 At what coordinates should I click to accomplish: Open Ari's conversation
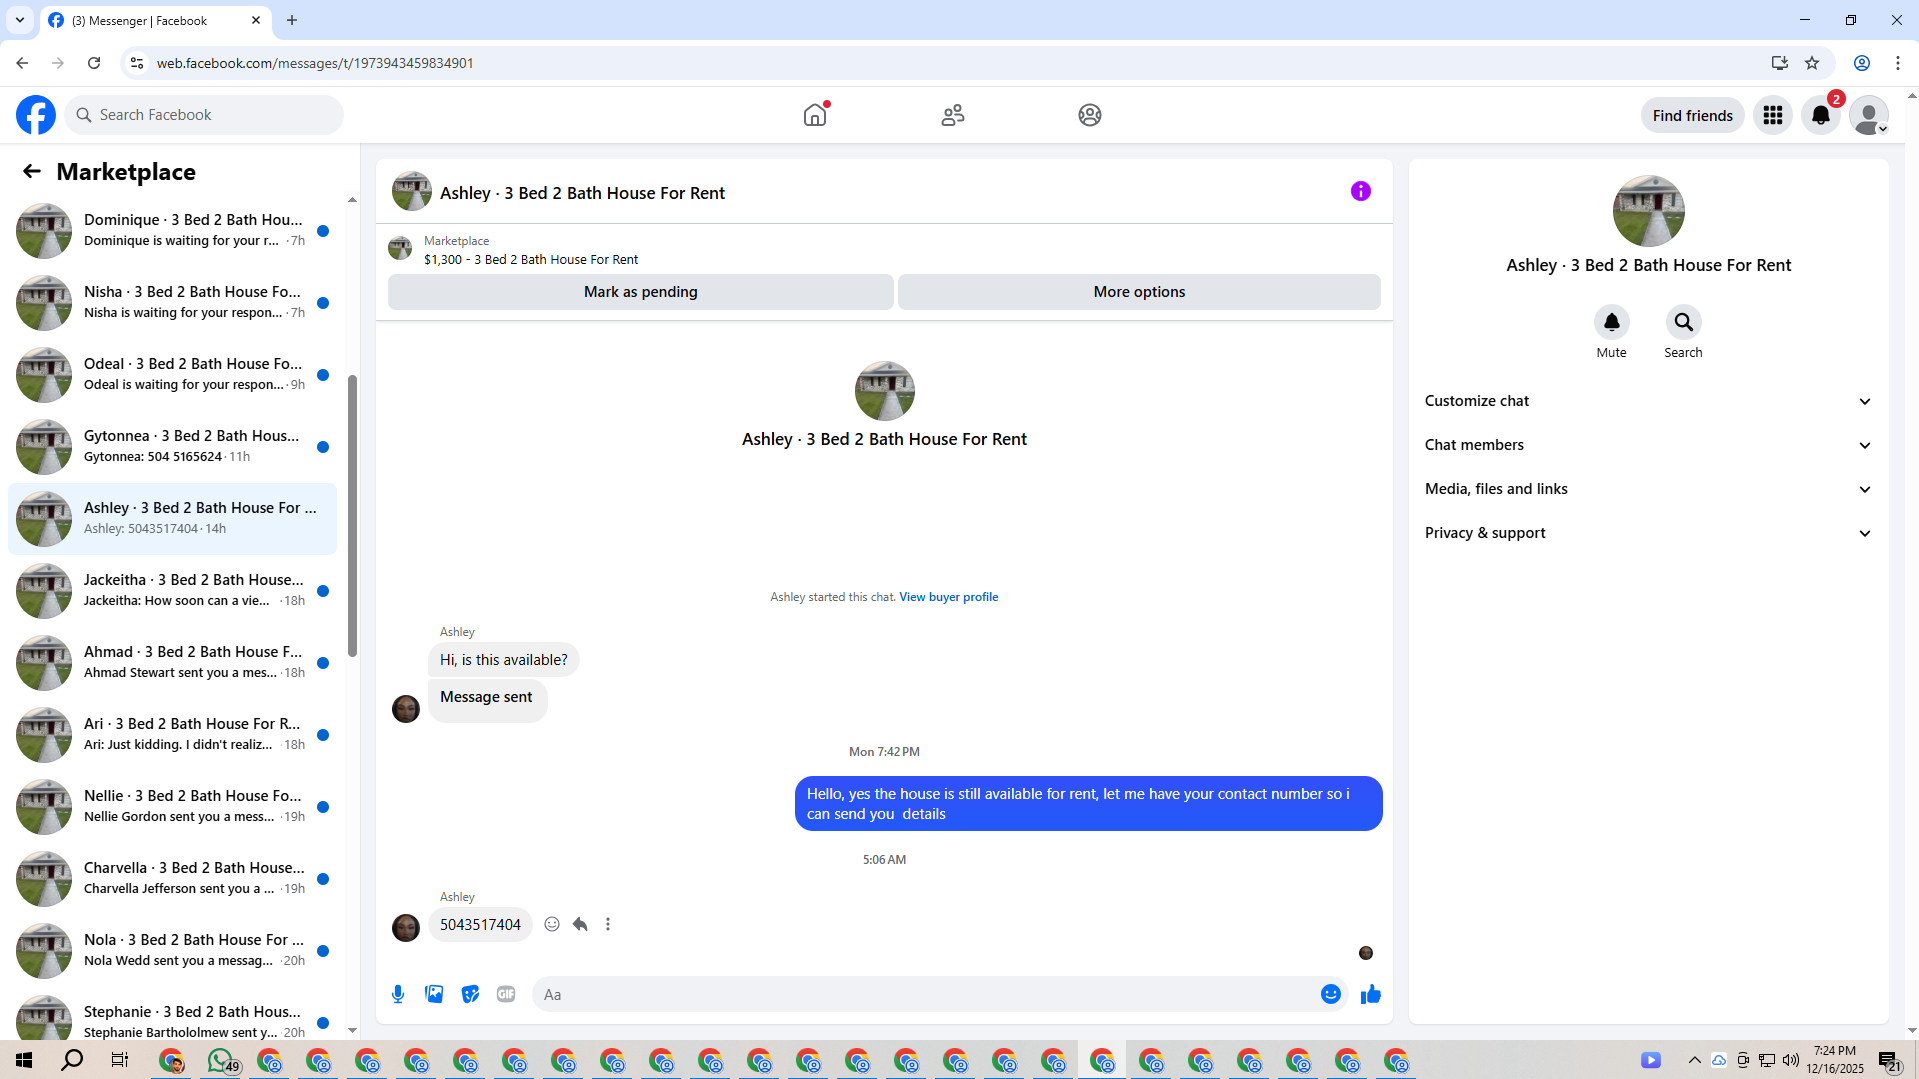click(x=172, y=734)
